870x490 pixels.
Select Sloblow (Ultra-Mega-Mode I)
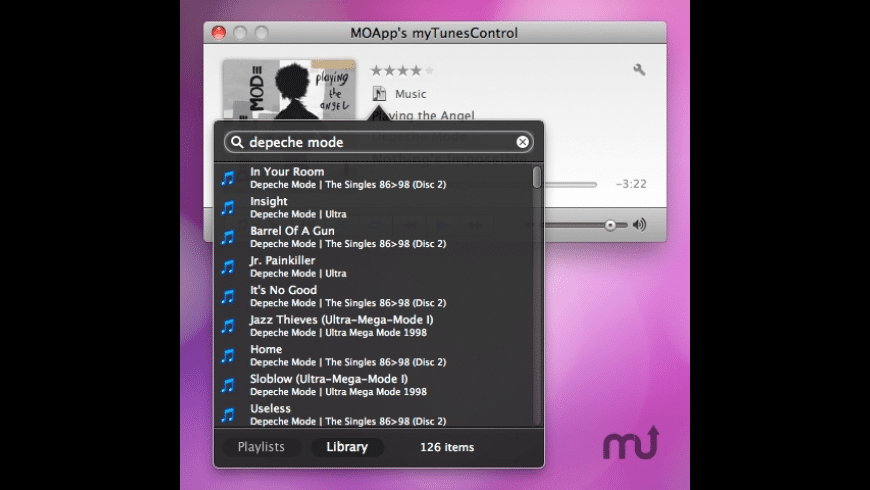373,385
